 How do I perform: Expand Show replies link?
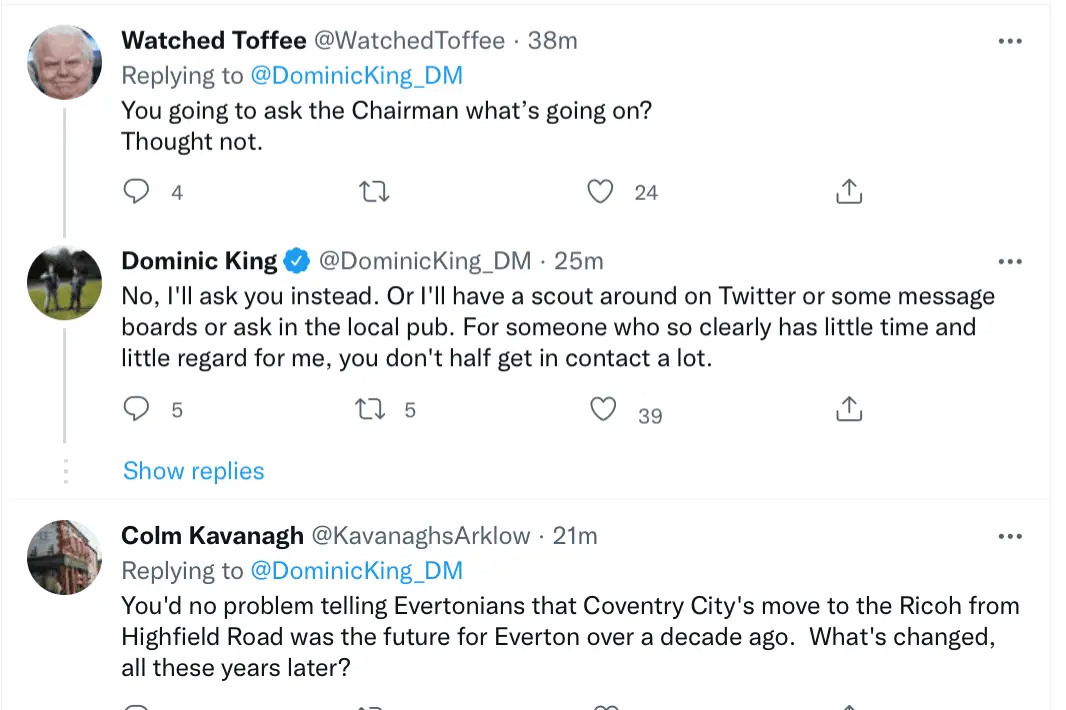[193, 471]
